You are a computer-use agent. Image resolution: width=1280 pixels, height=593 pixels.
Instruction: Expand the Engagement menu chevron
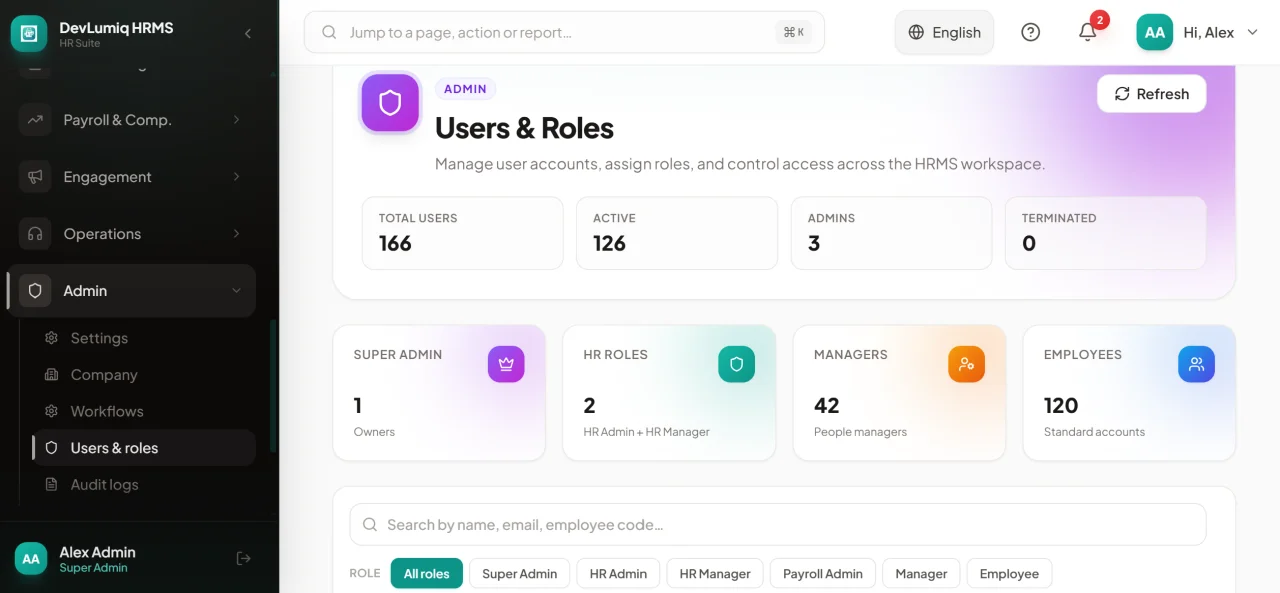[237, 177]
